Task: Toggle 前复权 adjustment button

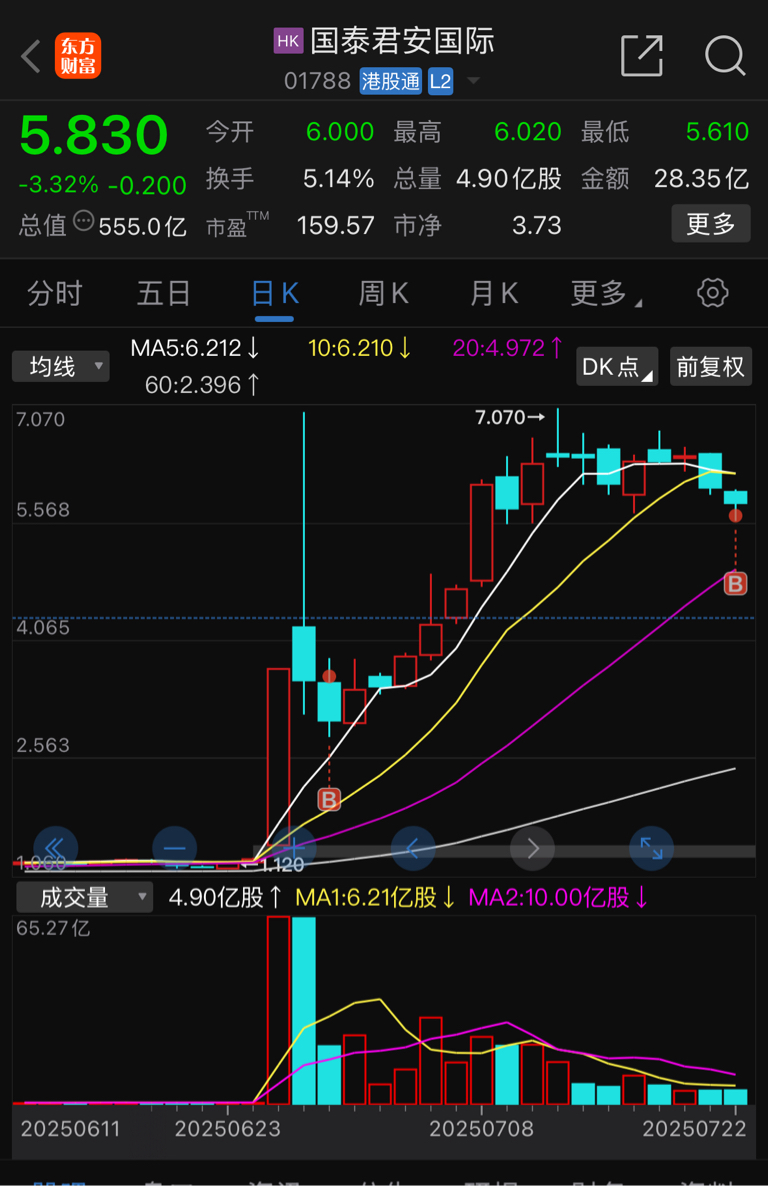Action: [x=711, y=367]
